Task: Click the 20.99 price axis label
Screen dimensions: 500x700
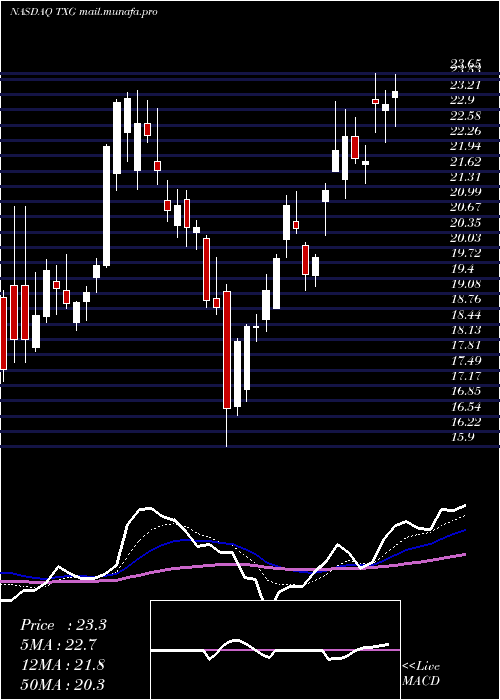Action: (x=466, y=192)
